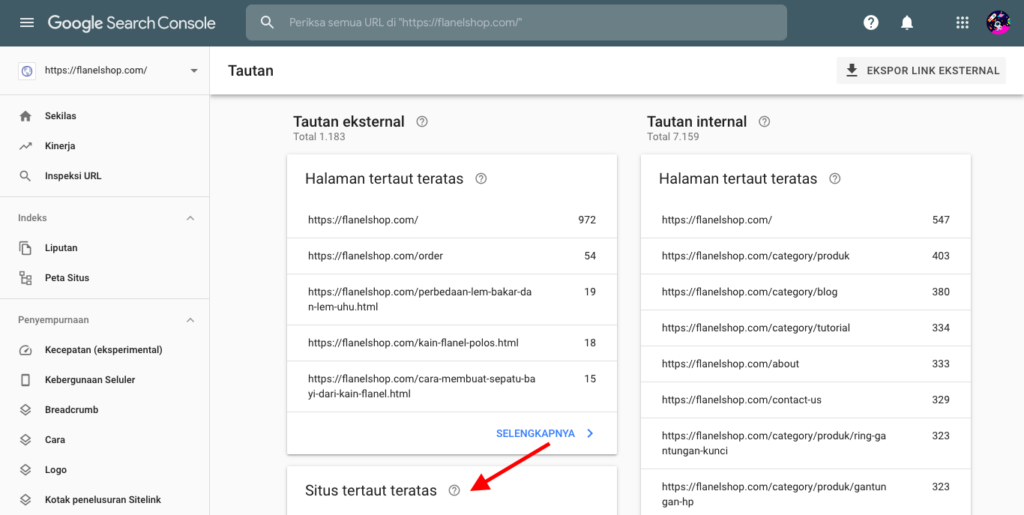Collapse the Penyempurnaan sidebar section
Screen dimensions: 1024x515
click(191, 320)
